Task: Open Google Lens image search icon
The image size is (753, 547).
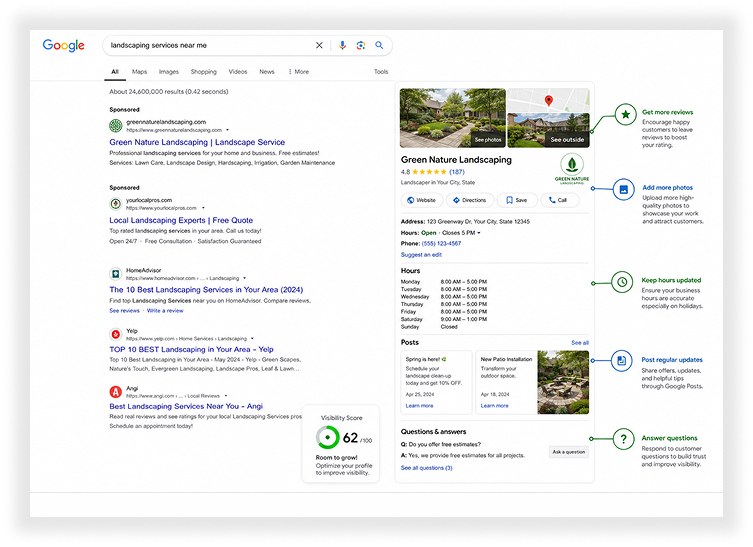Action: [x=361, y=45]
